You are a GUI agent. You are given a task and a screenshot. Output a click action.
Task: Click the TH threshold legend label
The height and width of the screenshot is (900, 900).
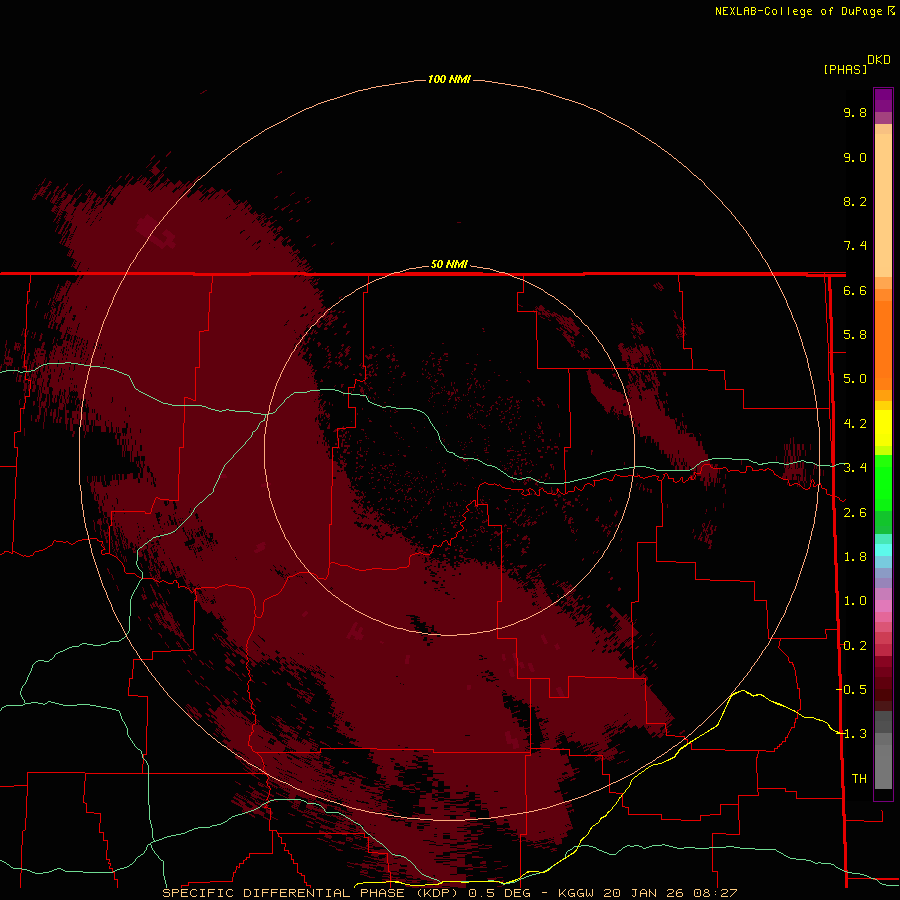click(859, 779)
